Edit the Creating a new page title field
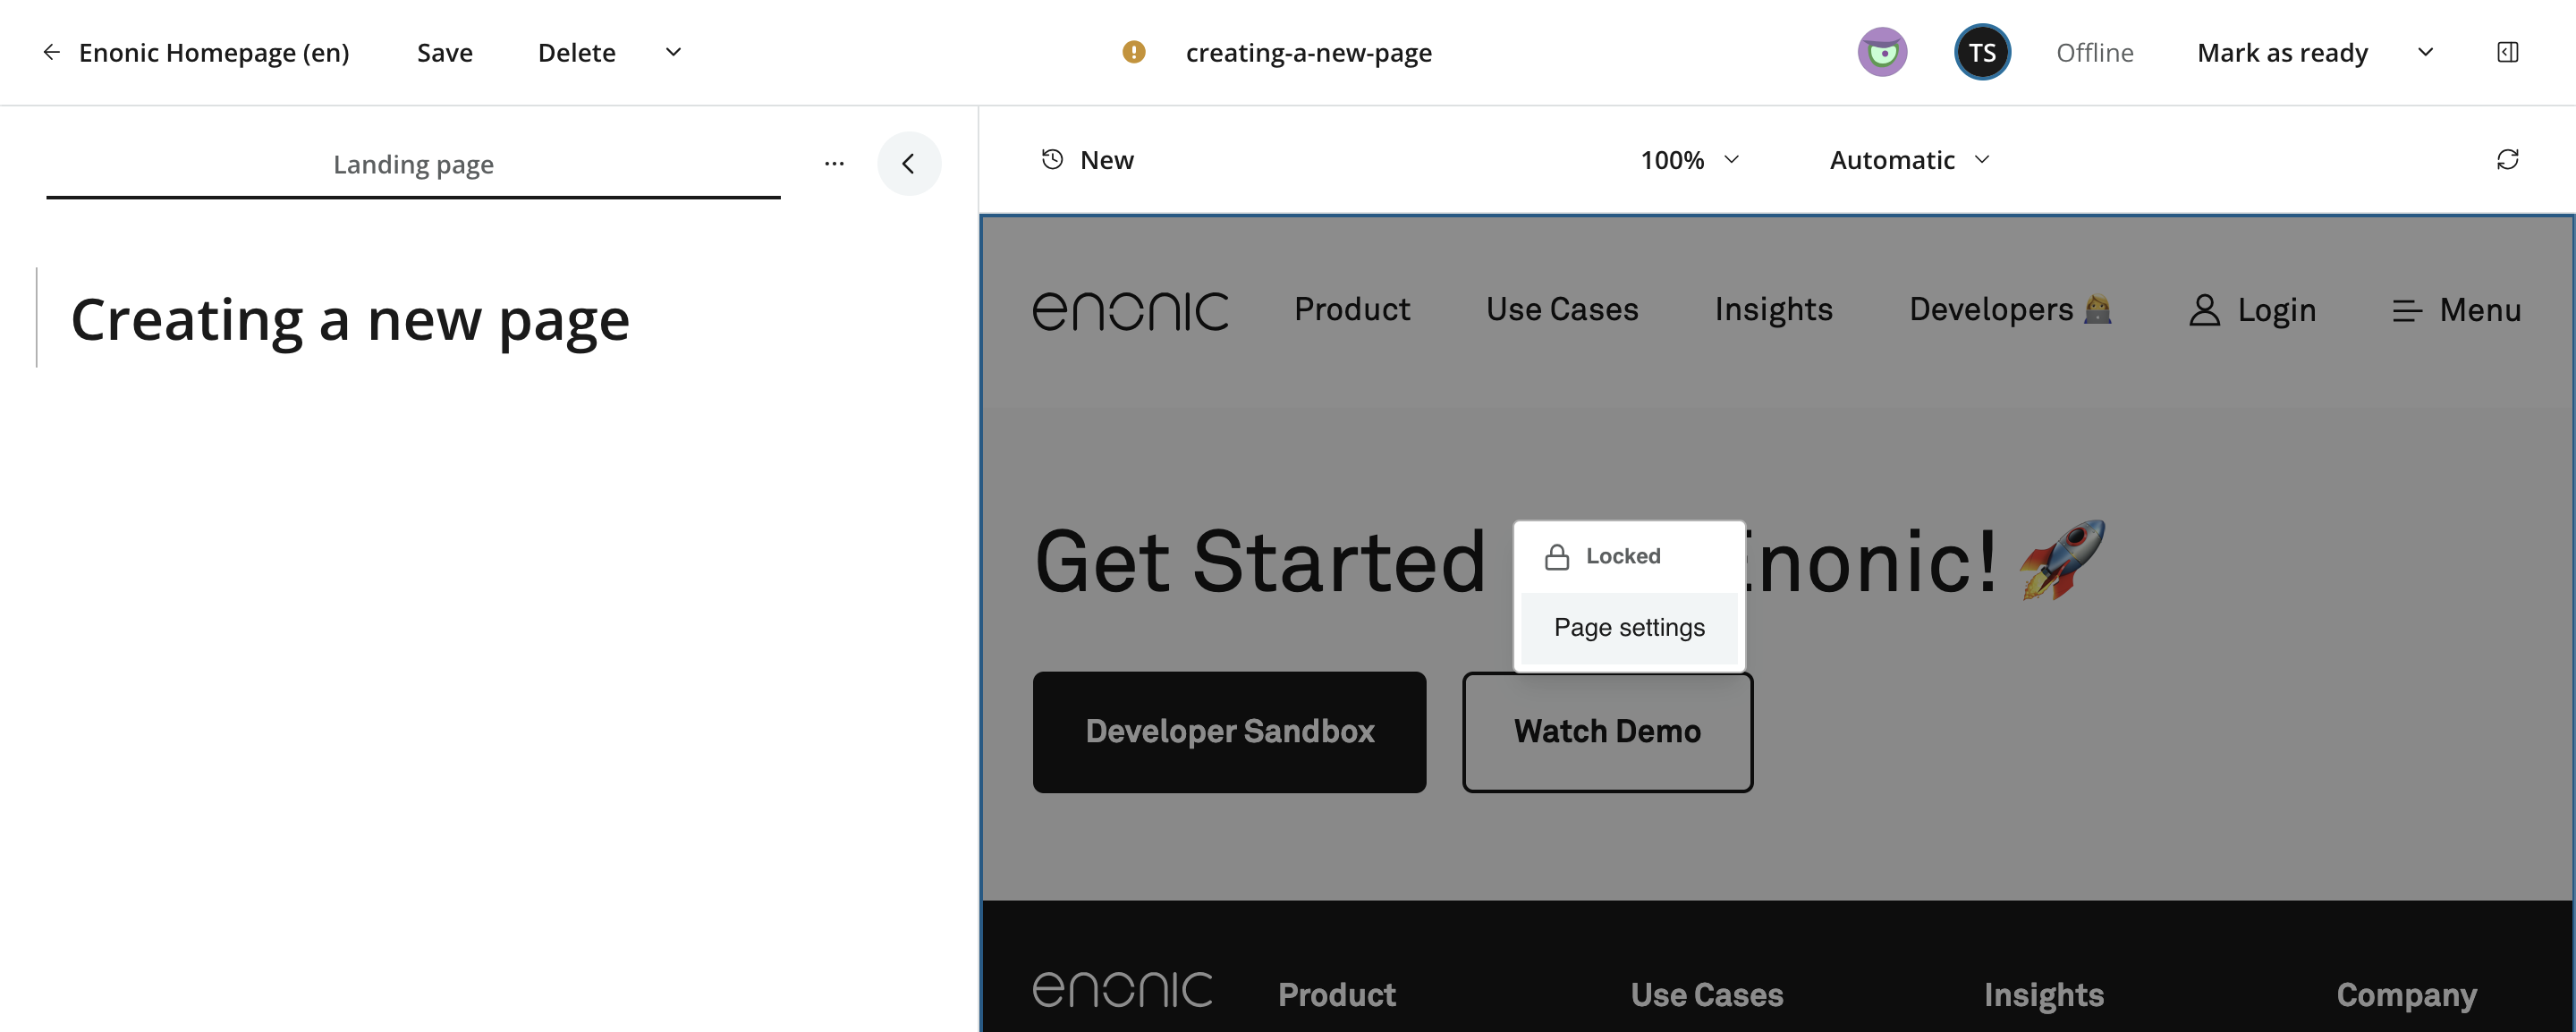 coord(350,320)
